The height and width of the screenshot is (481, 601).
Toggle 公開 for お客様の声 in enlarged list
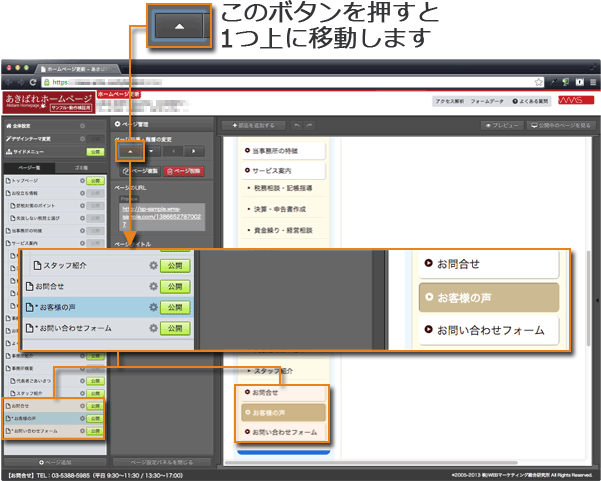[x=175, y=307]
